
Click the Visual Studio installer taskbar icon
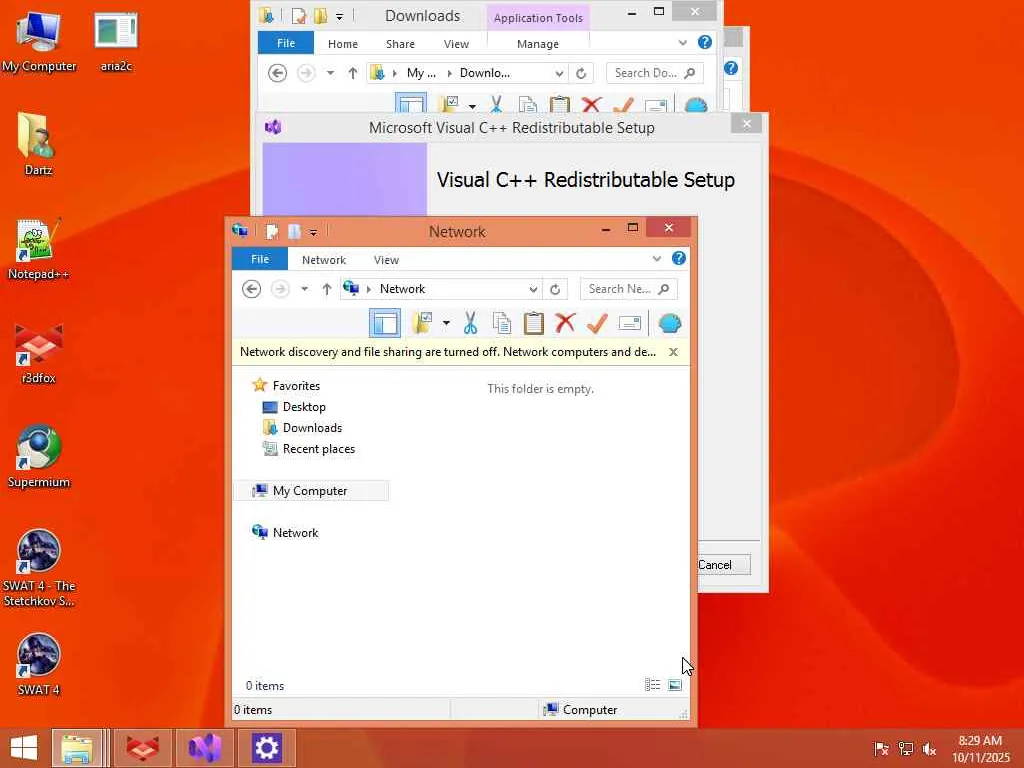click(x=204, y=748)
